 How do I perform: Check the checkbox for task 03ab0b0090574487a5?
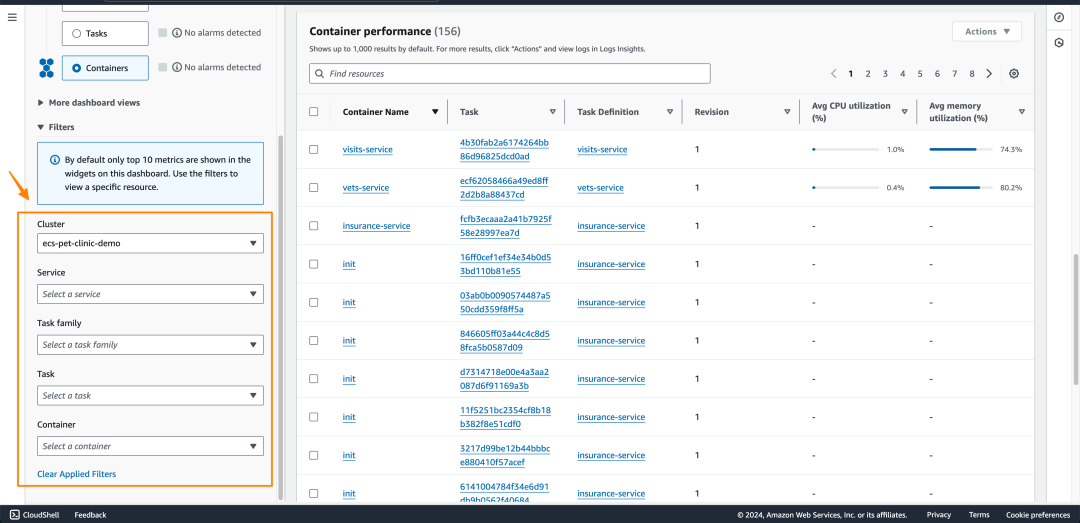pos(314,302)
